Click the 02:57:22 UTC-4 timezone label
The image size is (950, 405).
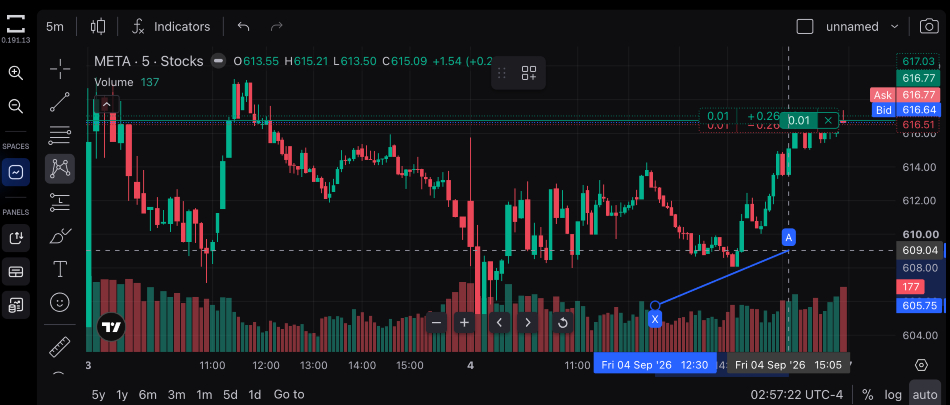pos(797,395)
